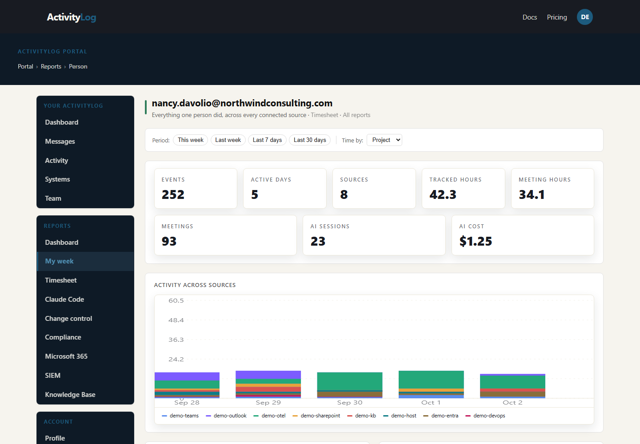640x444 pixels.
Task: Toggle demo-kb legend entry
Action: (362, 416)
